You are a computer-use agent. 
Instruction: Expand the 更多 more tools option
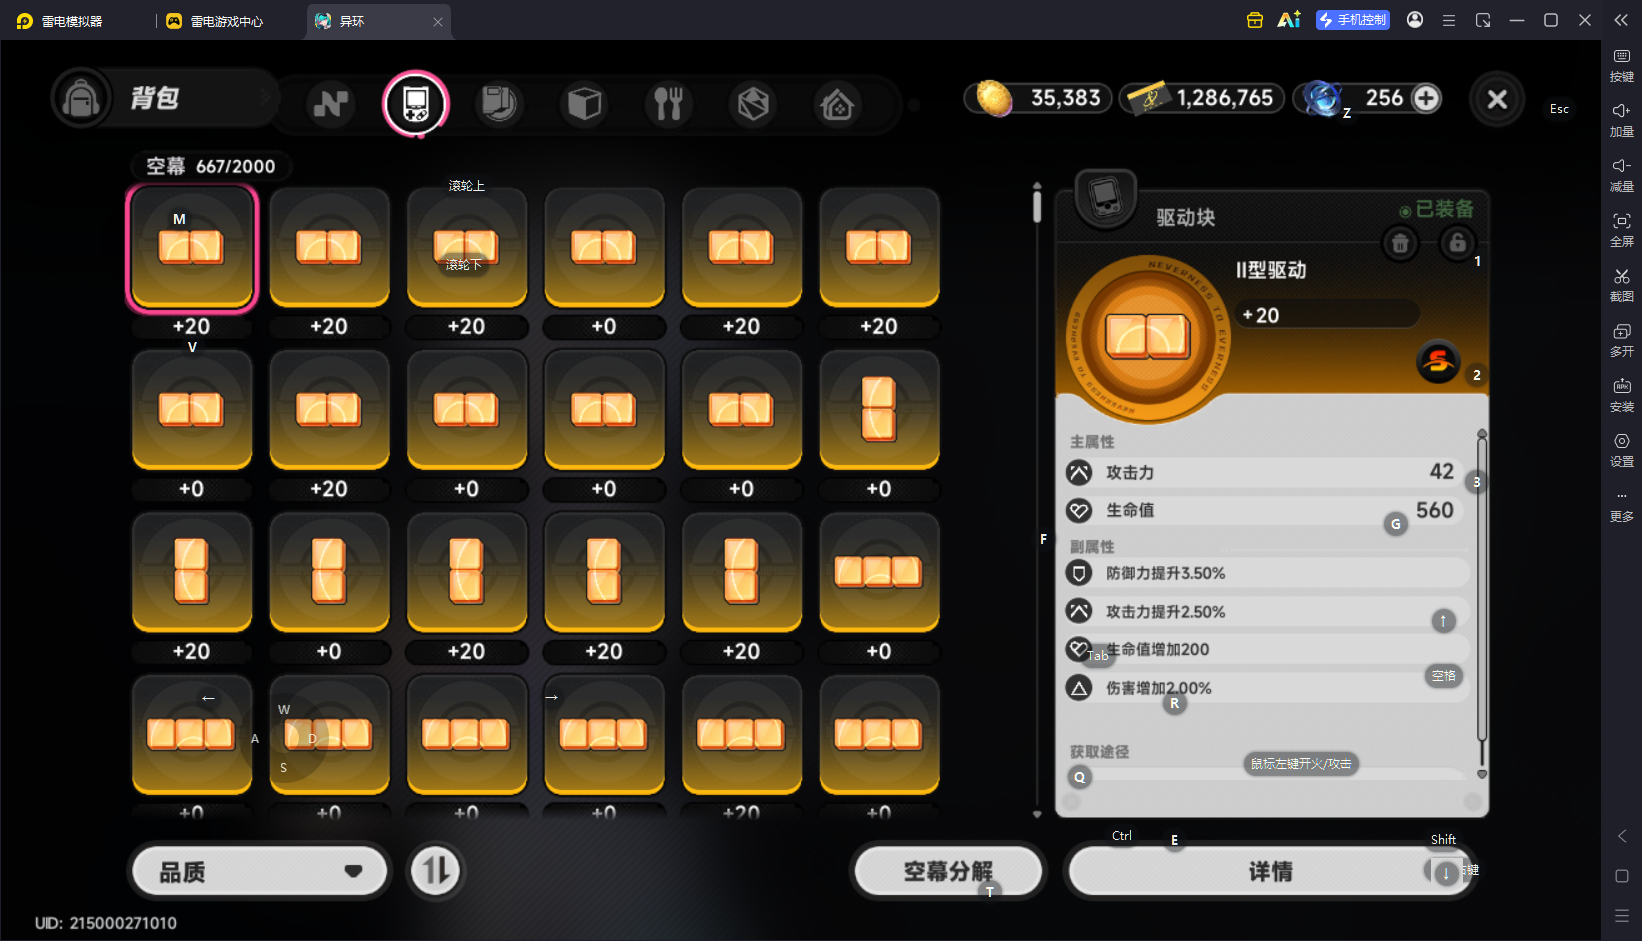point(1622,505)
